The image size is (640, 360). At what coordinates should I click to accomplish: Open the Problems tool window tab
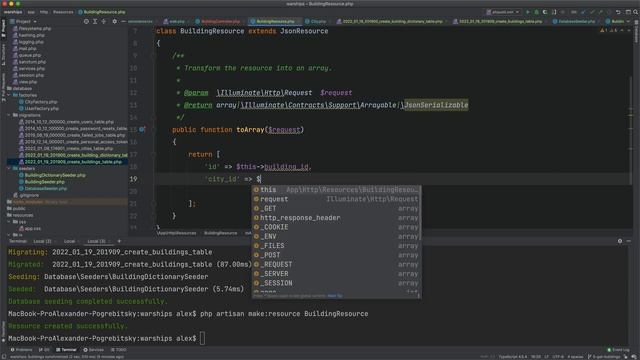21,350
